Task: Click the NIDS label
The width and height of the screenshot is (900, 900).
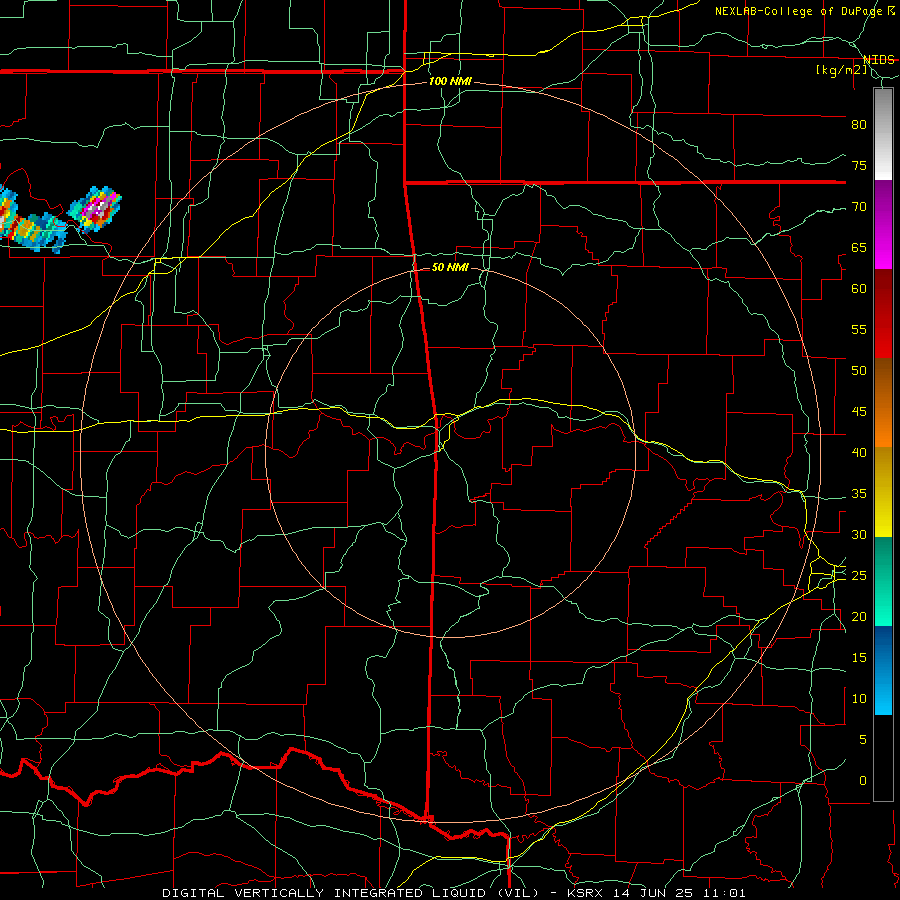Action: tap(878, 60)
